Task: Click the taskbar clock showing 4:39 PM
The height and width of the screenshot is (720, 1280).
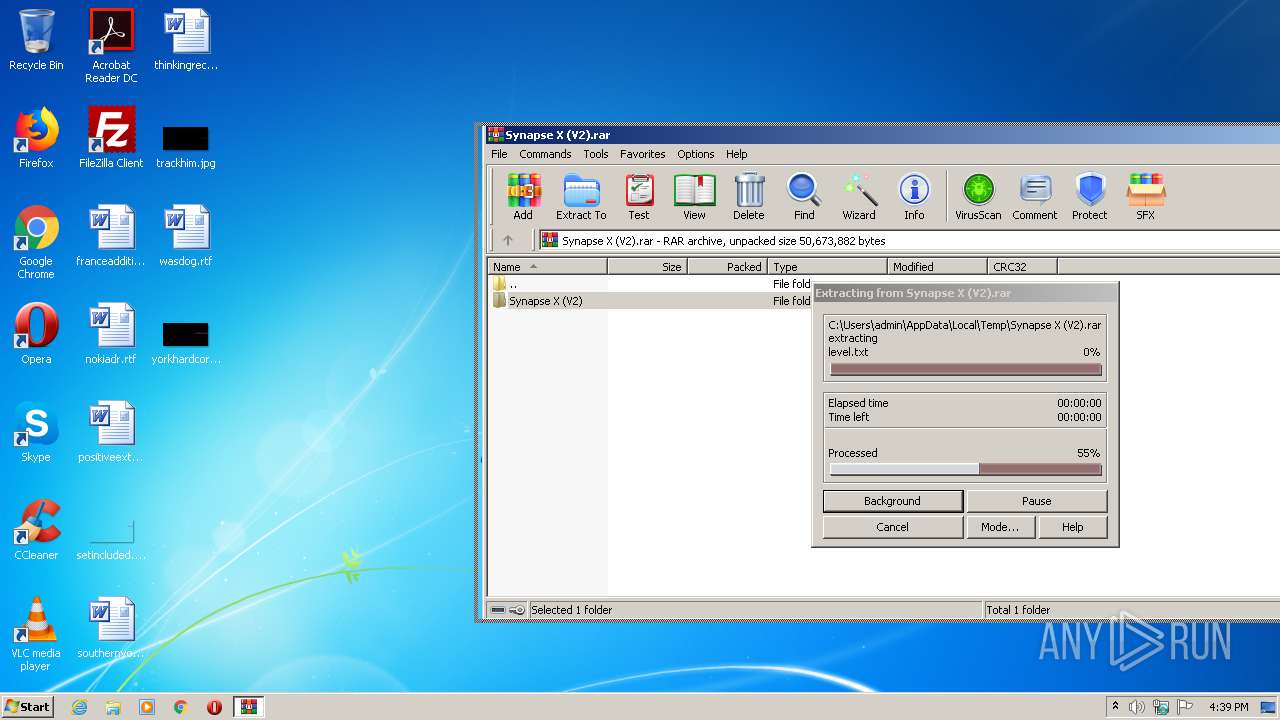Action: pos(1228,707)
